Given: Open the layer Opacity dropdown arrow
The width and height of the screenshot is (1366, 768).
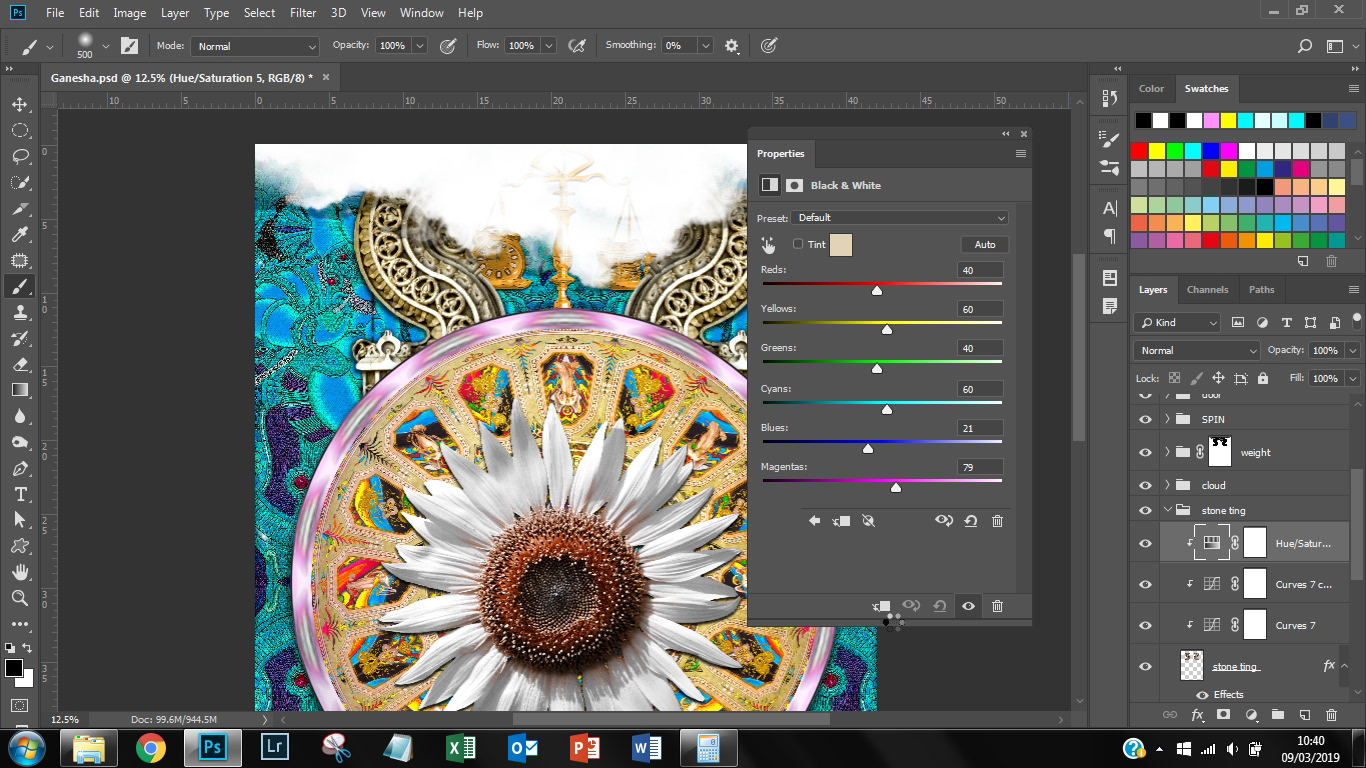Looking at the screenshot, I should click(1352, 350).
